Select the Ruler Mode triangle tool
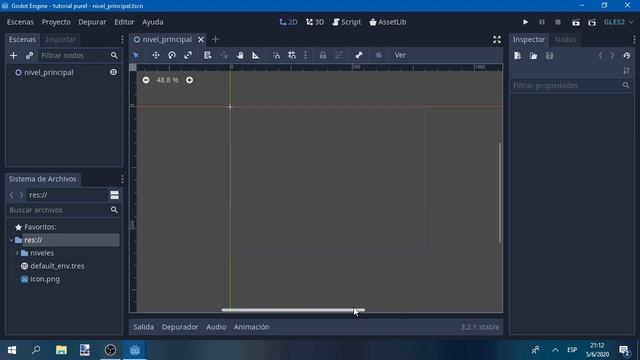 [256, 55]
